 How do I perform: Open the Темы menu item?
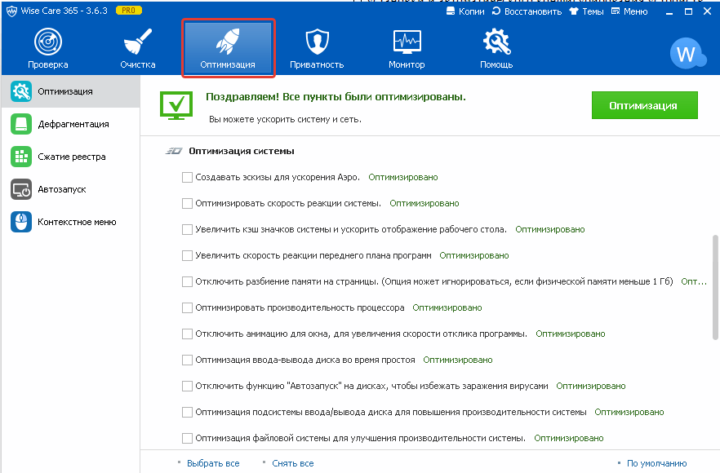click(x=586, y=11)
